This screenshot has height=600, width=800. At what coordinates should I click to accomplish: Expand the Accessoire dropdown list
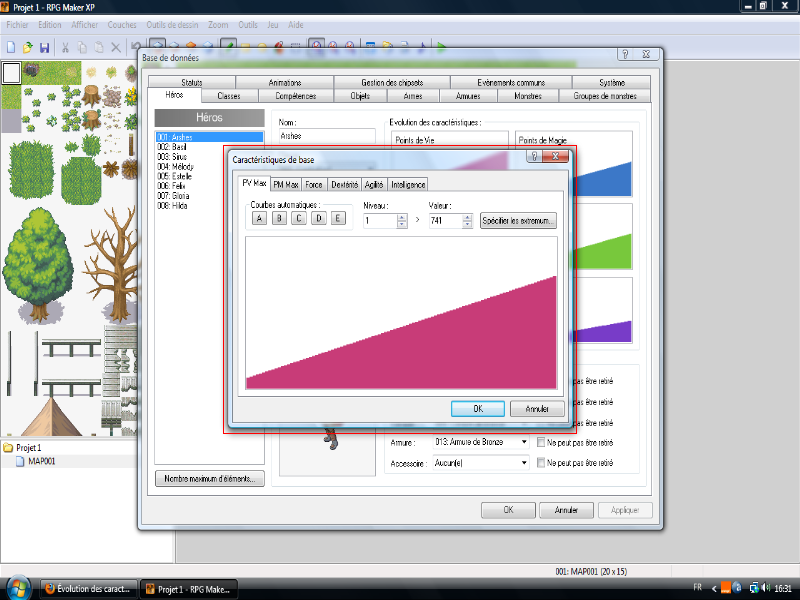point(523,463)
